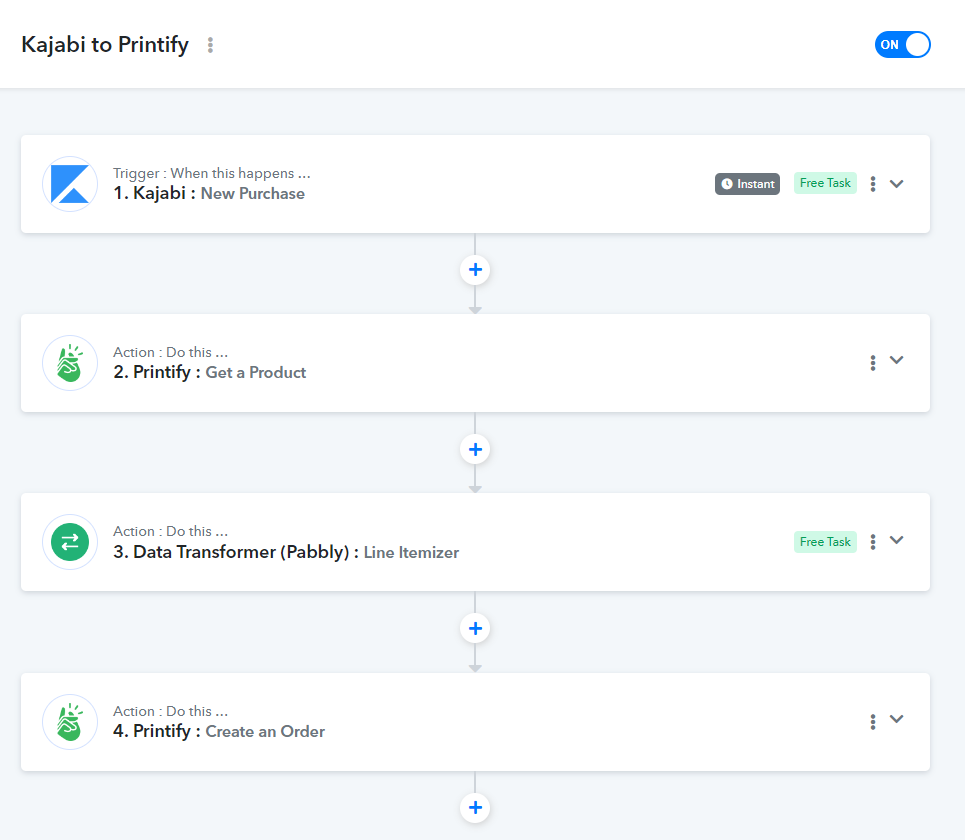The image size is (965, 840).
Task: Click '2. Printify : Get a Product' text
Action: pos(209,372)
